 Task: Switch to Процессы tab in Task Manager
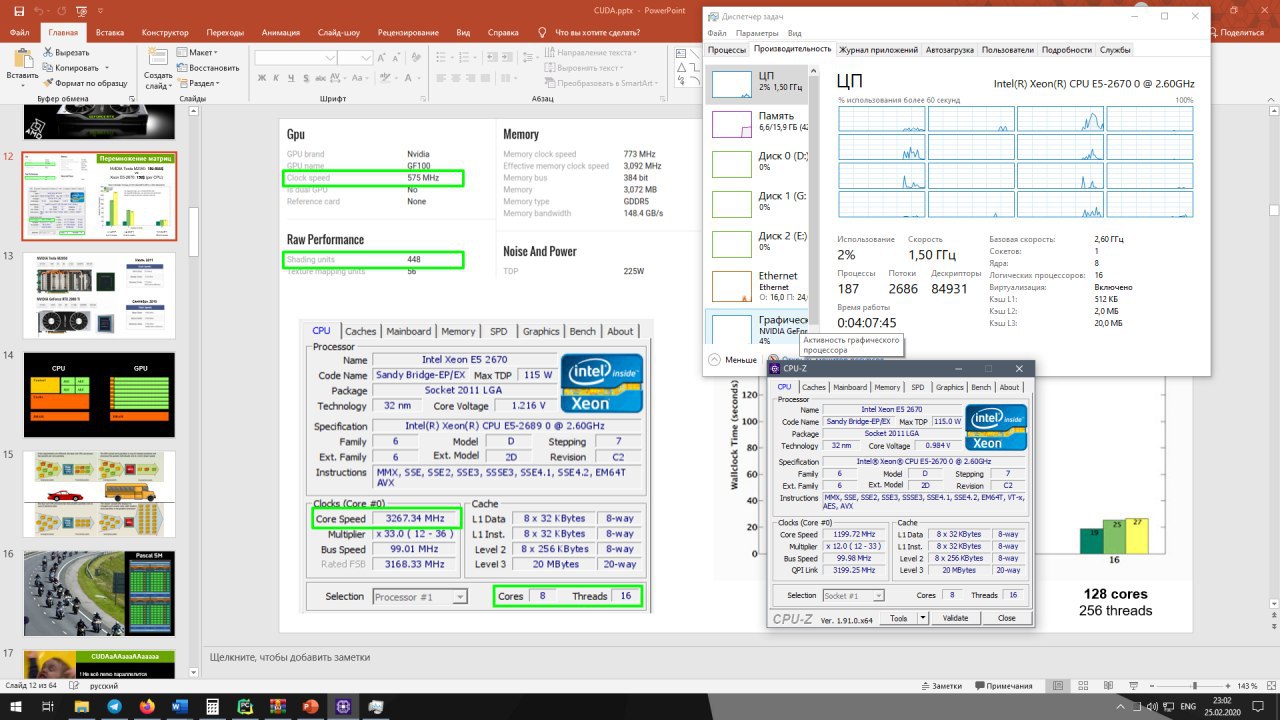(x=727, y=49)
